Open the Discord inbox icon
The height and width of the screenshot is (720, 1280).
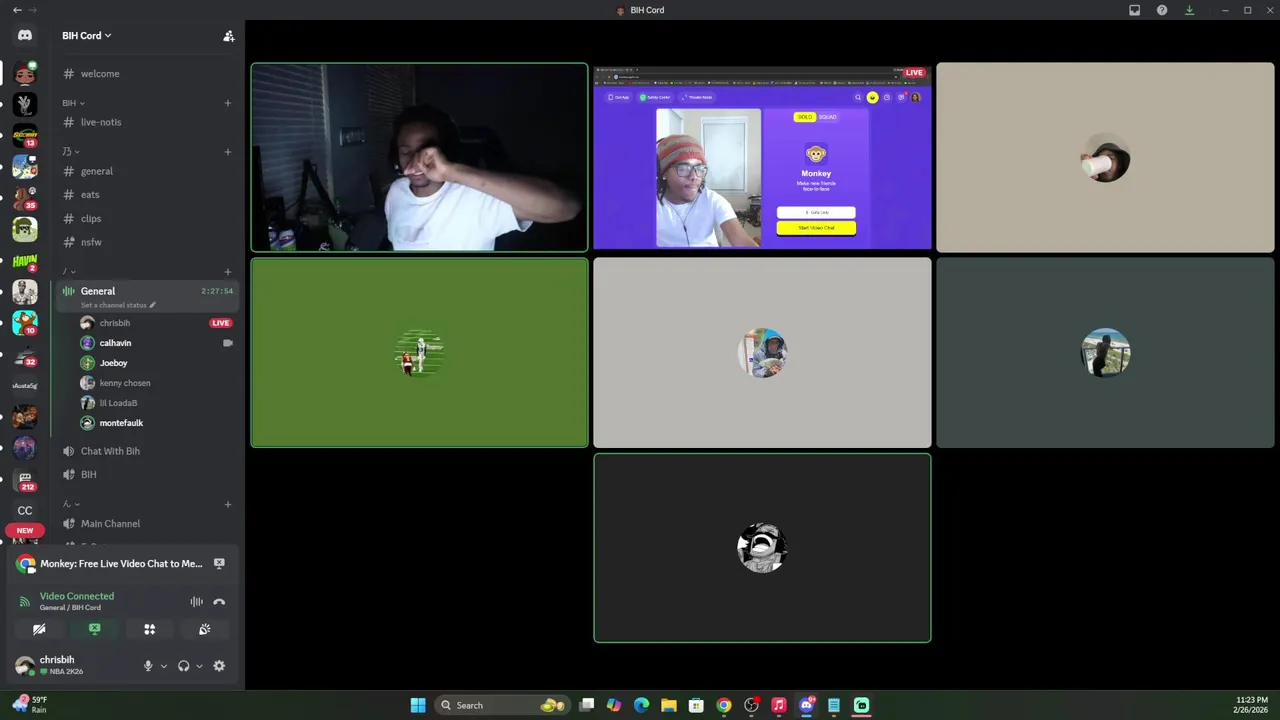tap(1134, 10)
